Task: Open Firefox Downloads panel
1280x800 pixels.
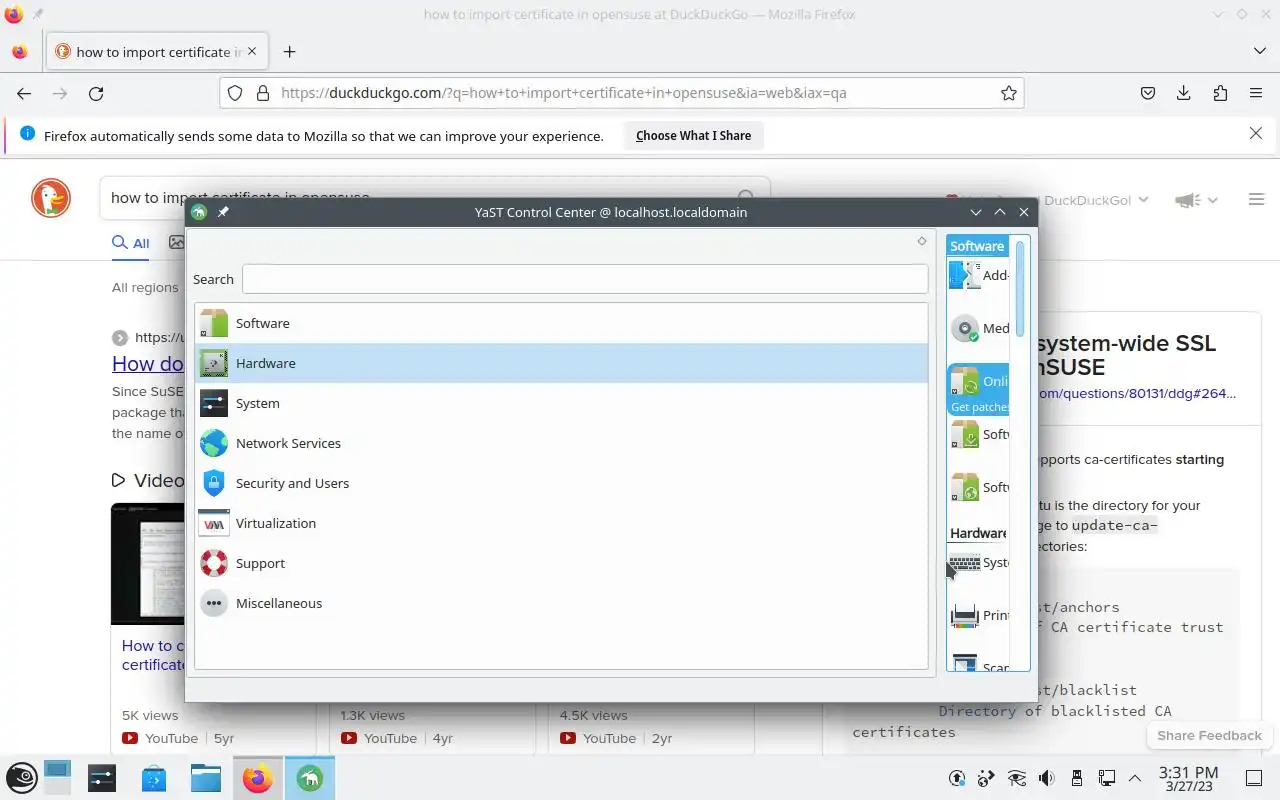Action: coord(1184,93)
